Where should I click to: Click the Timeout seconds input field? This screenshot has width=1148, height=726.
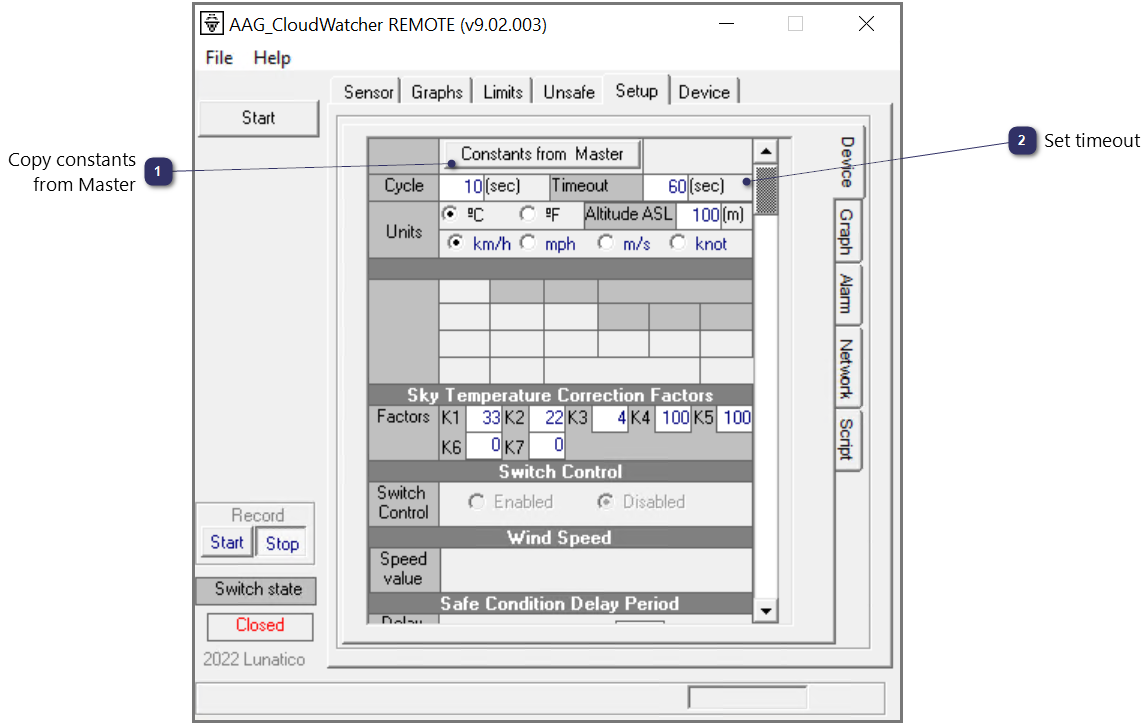(666, 186)
